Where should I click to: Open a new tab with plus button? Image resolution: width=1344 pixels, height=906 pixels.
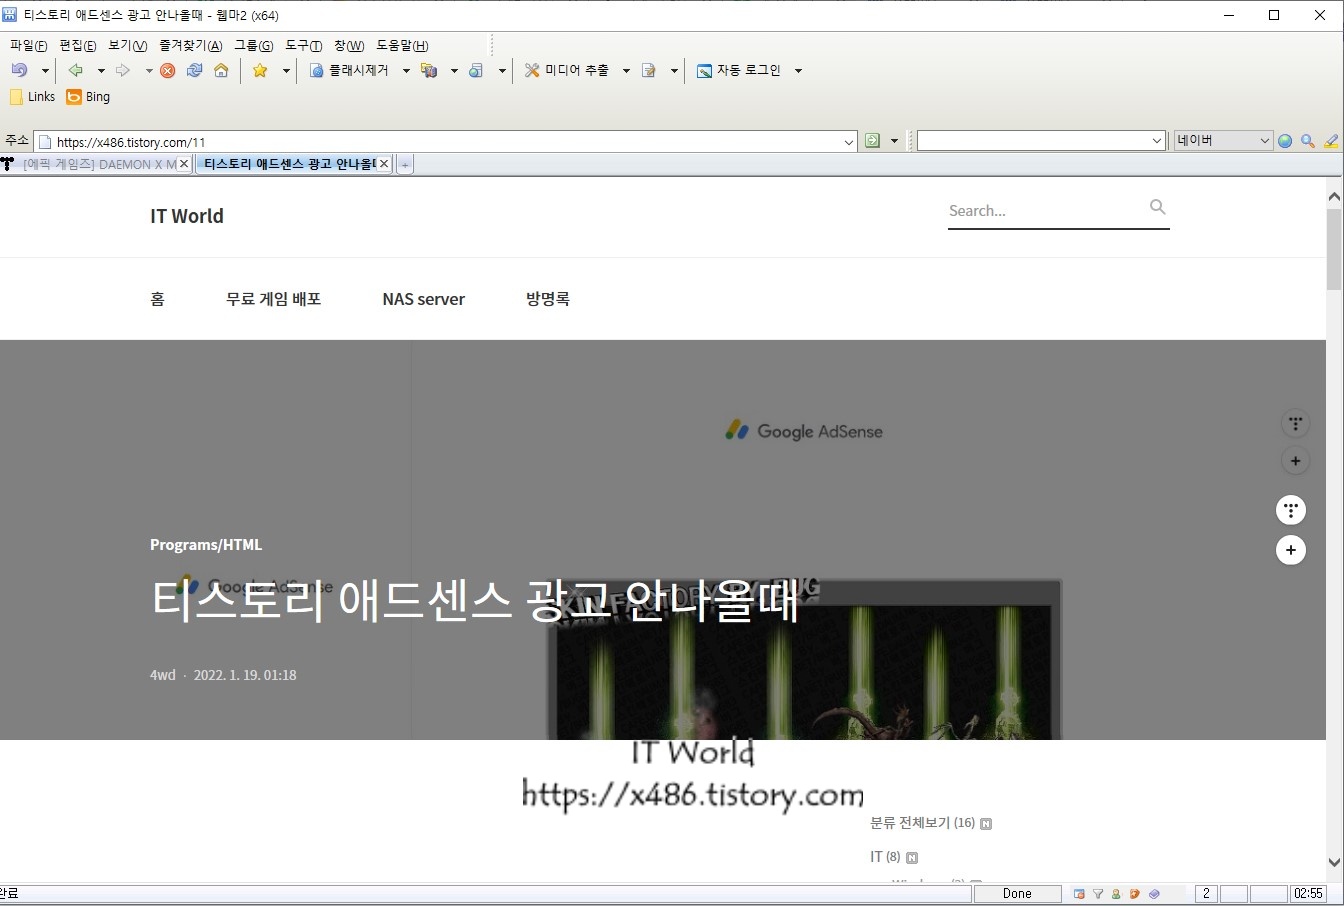405,164
